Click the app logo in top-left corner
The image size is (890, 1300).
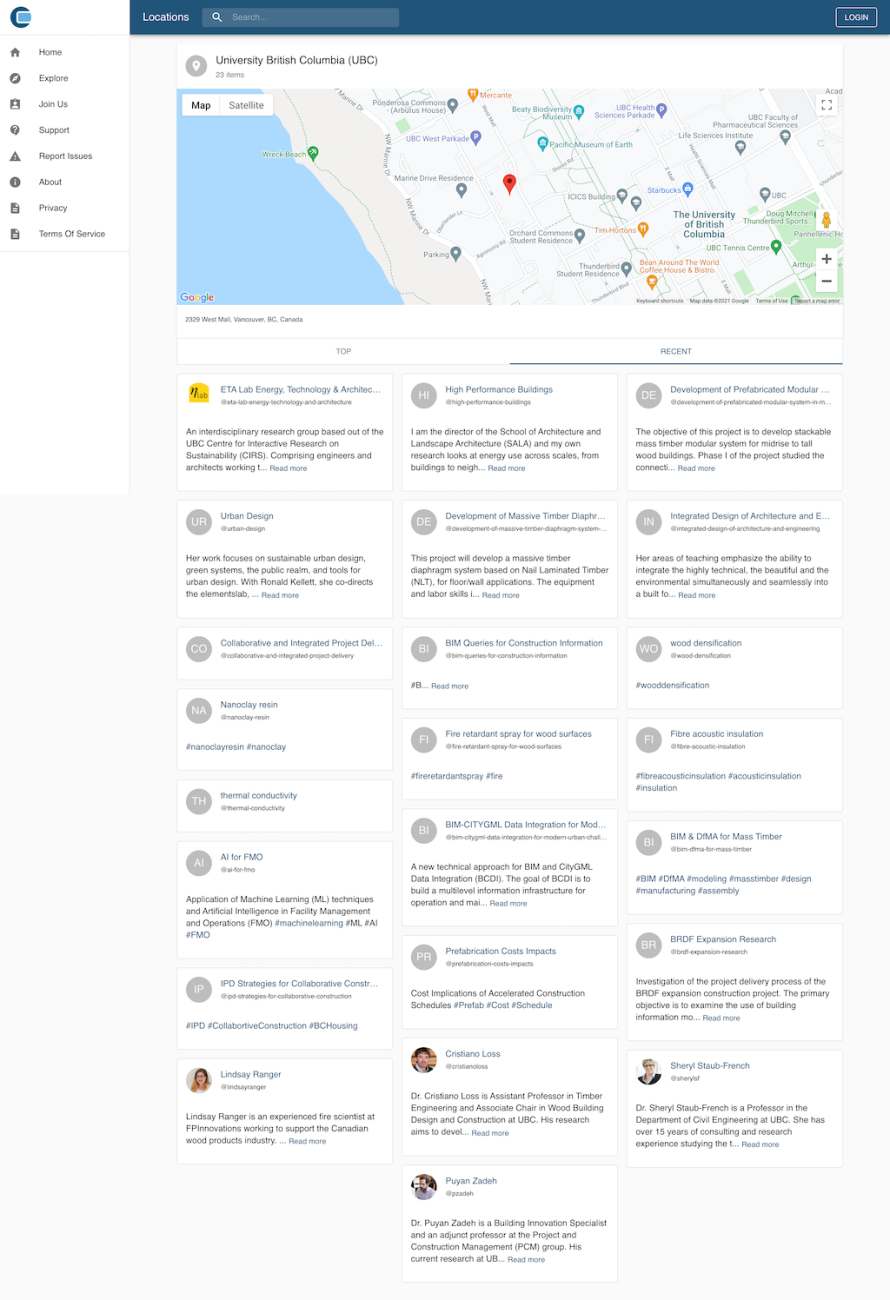[20, 17]
